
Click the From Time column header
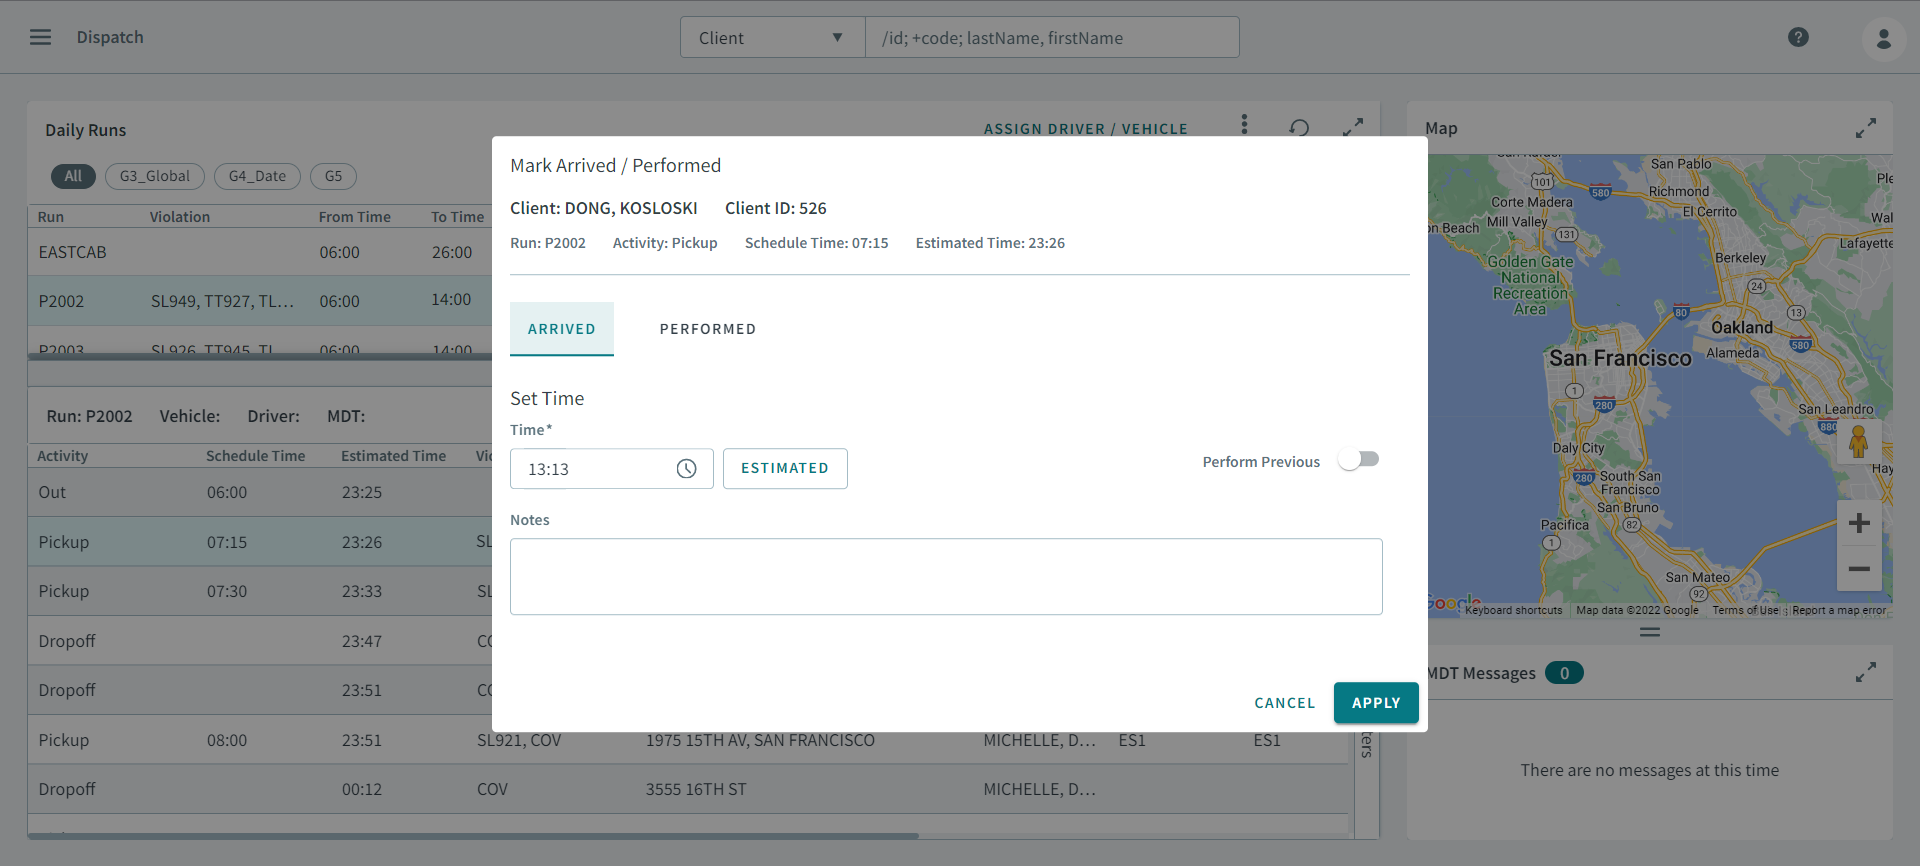355,217
